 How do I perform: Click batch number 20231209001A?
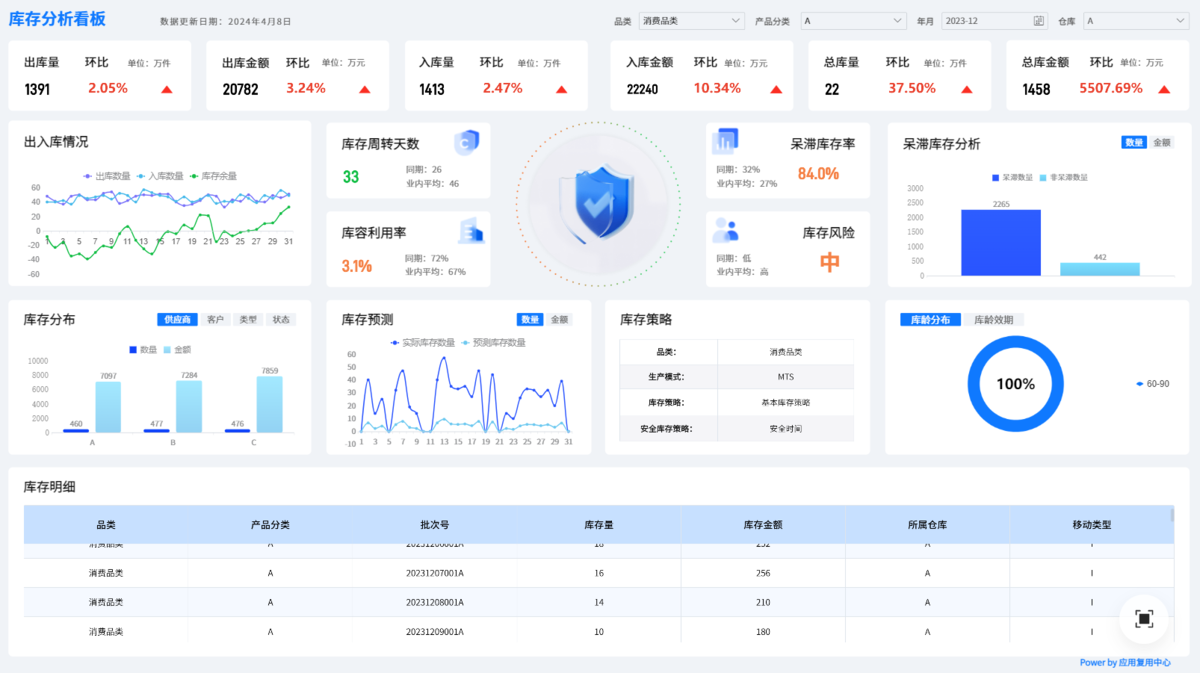[x=435, y=632]
